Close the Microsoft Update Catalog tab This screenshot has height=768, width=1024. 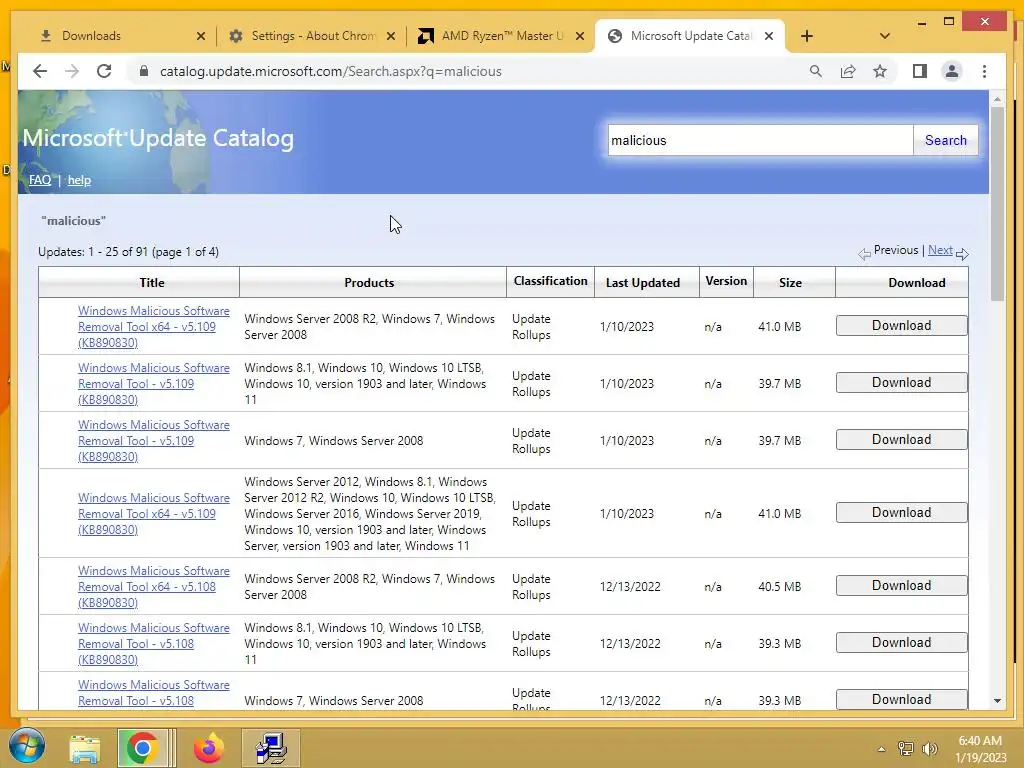point(769,36)
